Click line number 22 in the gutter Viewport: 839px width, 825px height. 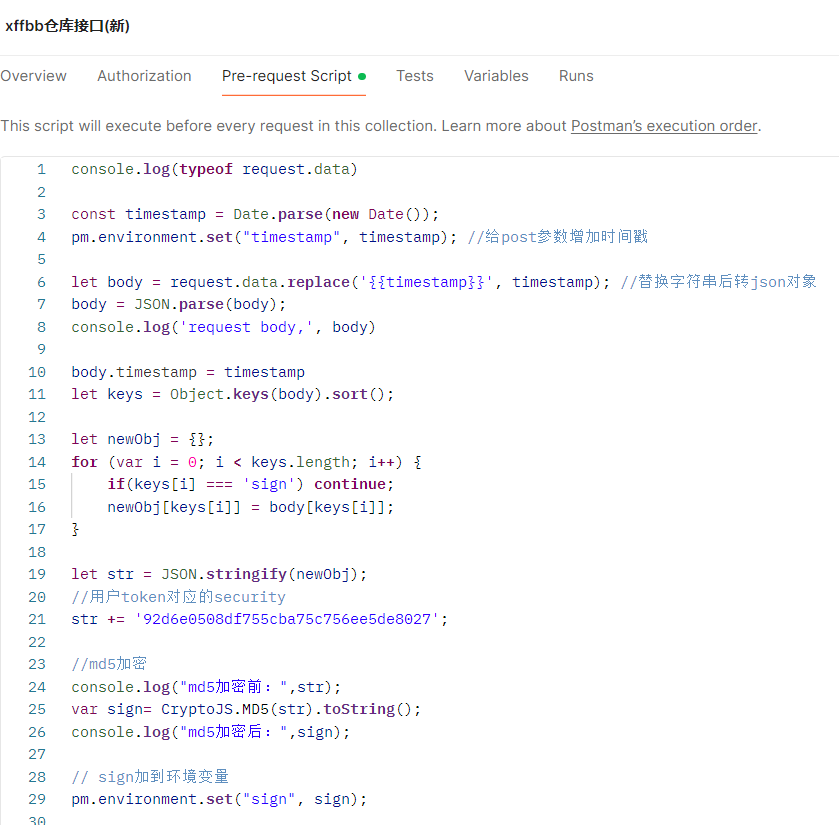[37, 641]
